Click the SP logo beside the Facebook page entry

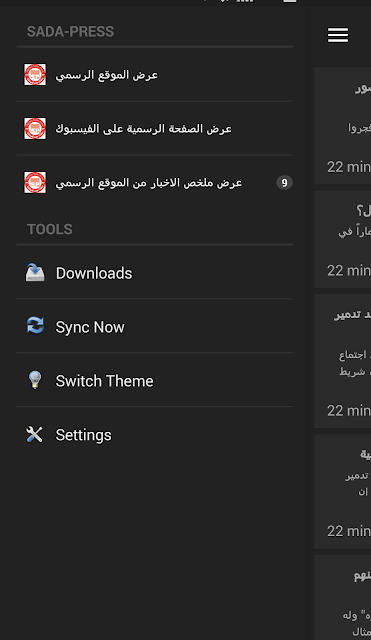[35, 129]
